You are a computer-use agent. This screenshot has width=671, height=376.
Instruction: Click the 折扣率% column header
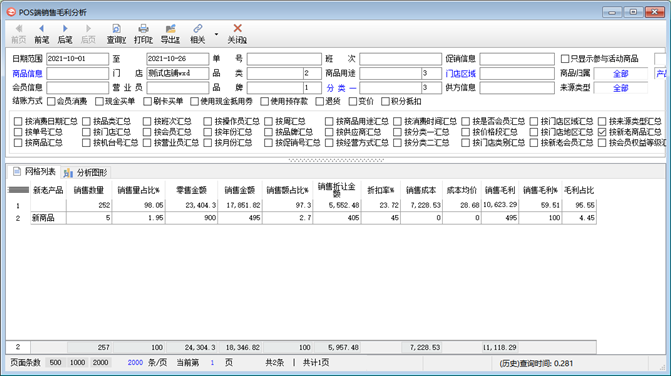click(380, 190)
